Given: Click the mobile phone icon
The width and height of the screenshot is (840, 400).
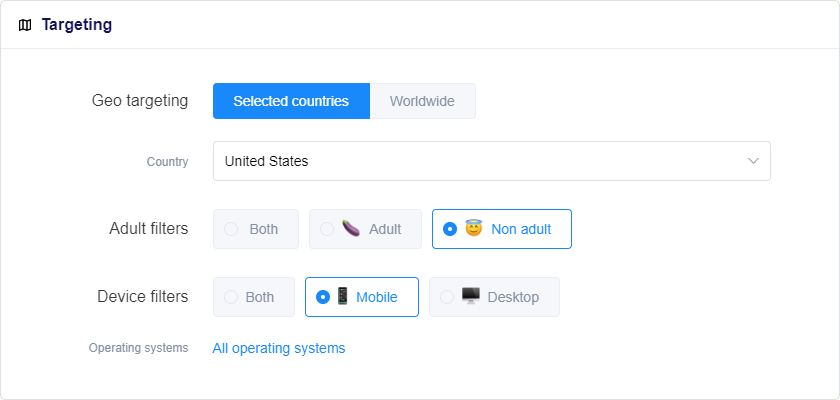Looking at the screenshot, I should (x=342, y=296).
